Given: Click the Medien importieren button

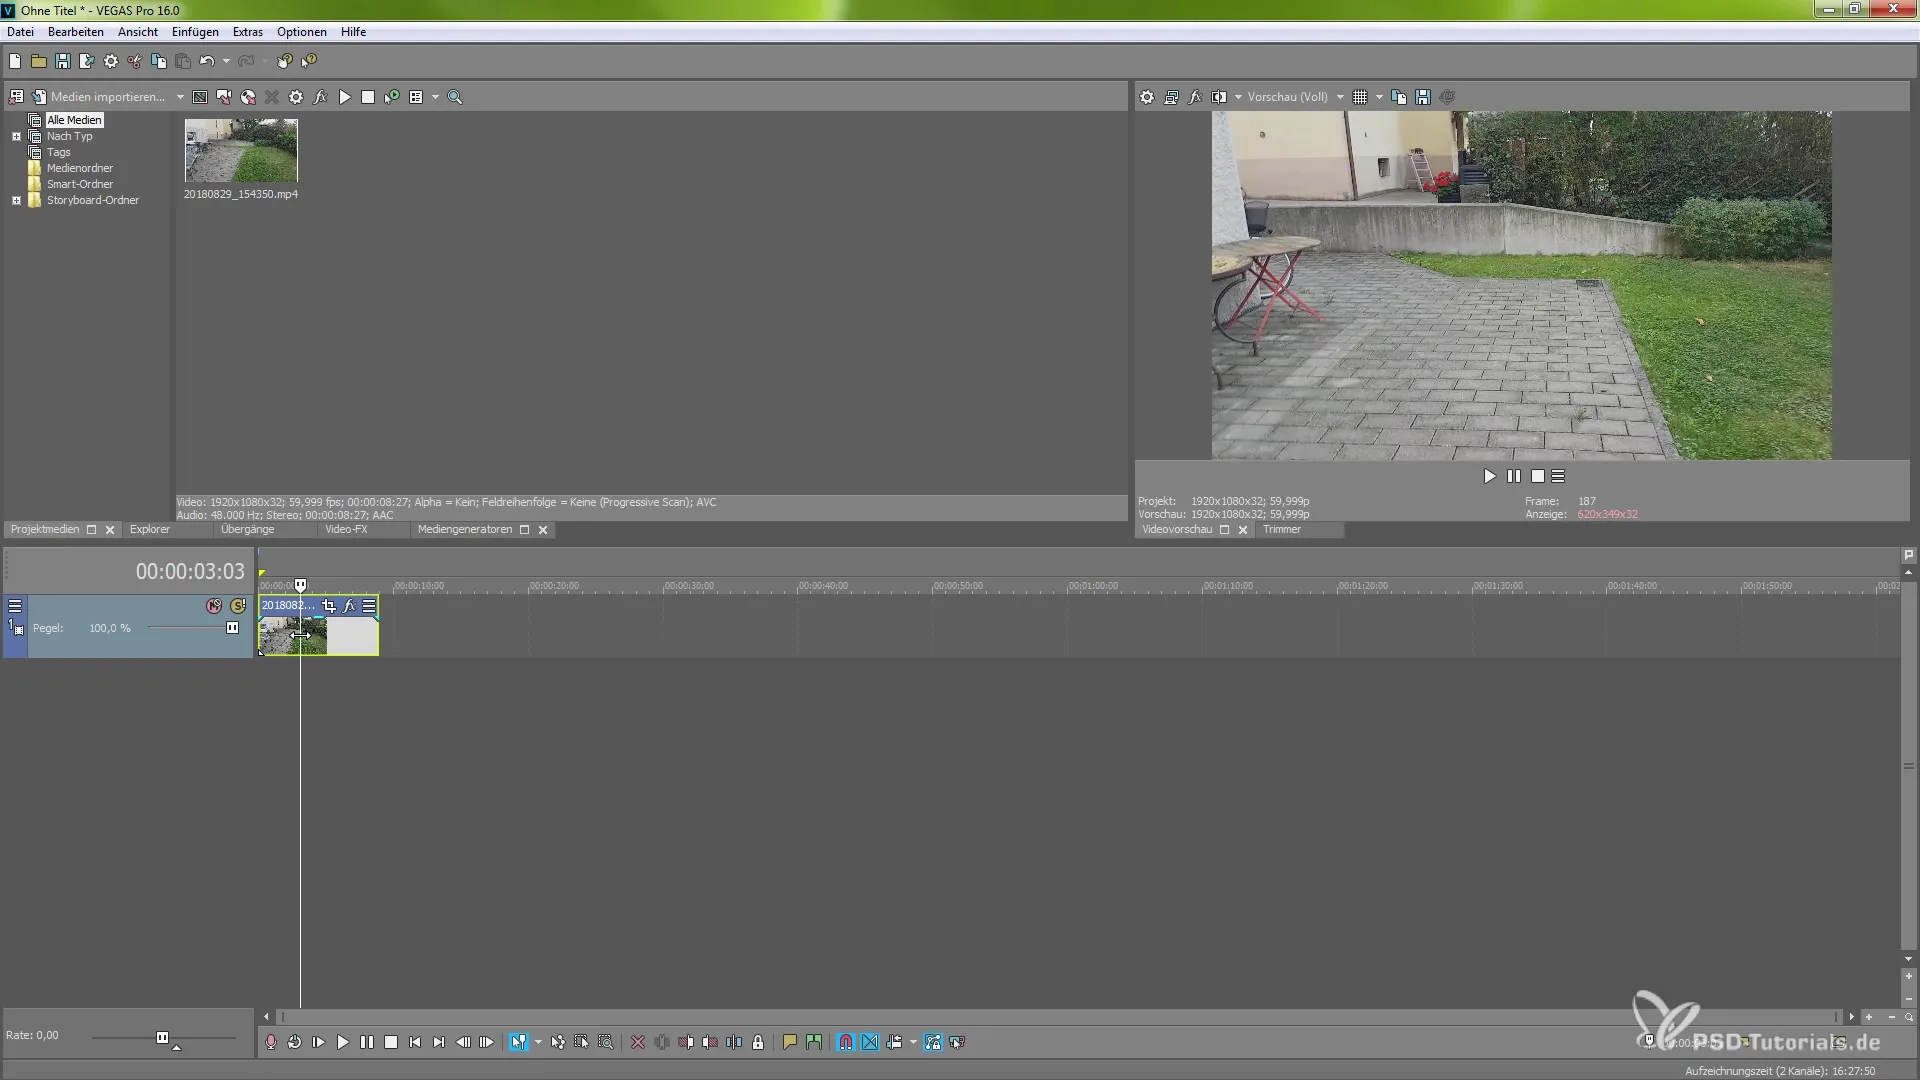Looking at the screenshot, I should pos(98,97).
